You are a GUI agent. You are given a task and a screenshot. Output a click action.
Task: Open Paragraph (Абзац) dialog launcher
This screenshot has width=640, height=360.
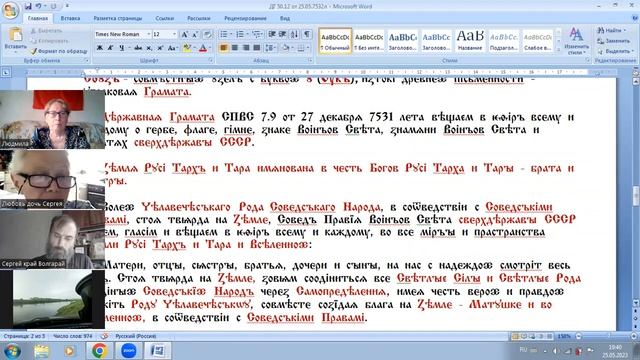(x=310, y=60)
